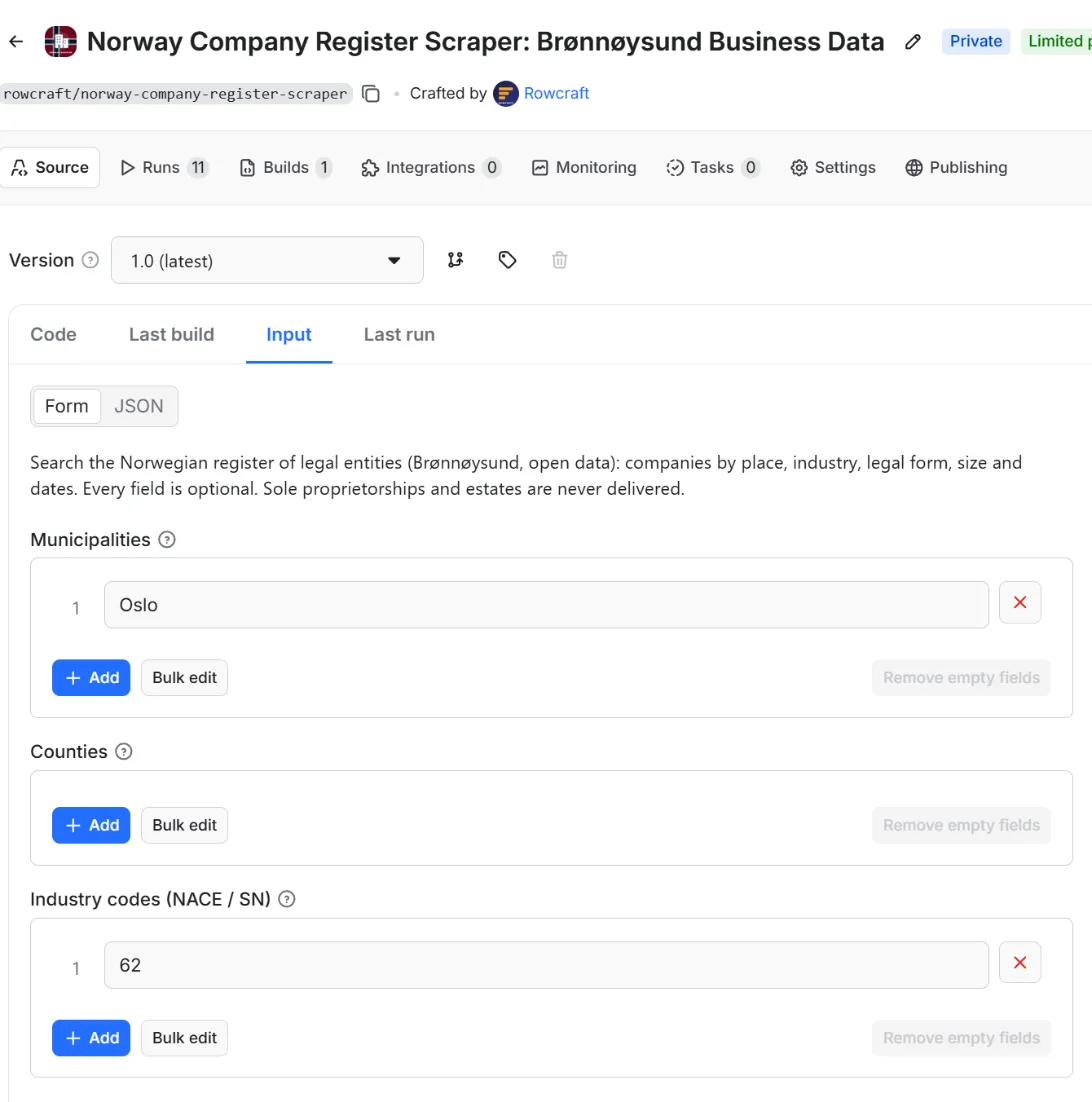The width and height of the screenshot is (1092, 1102).
Task: Remove empty fields in Industry codes
Action: [x=961, y=1038]
